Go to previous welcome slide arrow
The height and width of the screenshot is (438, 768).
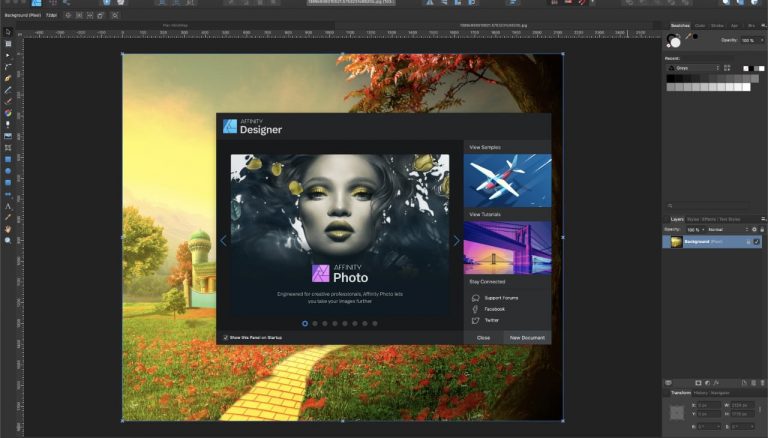pyautogui.click(x=223, y=241)
